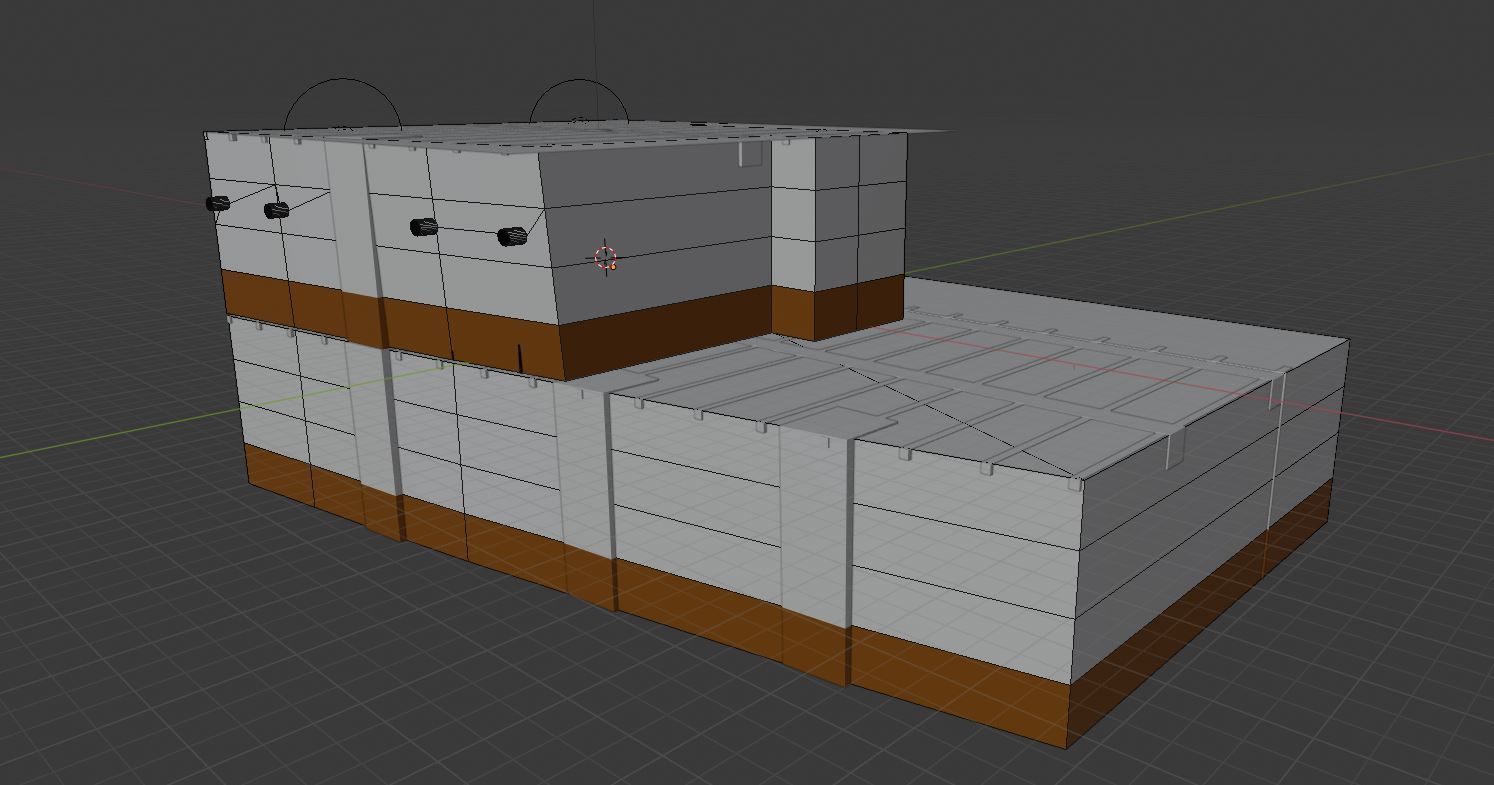Select the small rectangular notch on upper shaded wall

[752, 153]
